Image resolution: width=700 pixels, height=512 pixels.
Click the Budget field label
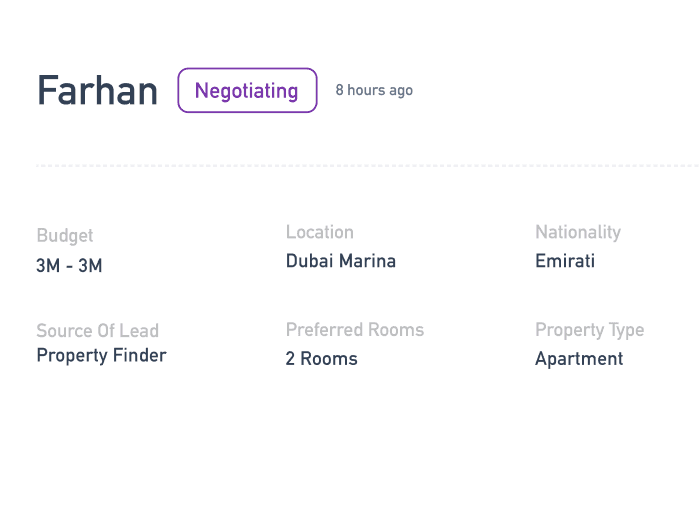point(65,236)
